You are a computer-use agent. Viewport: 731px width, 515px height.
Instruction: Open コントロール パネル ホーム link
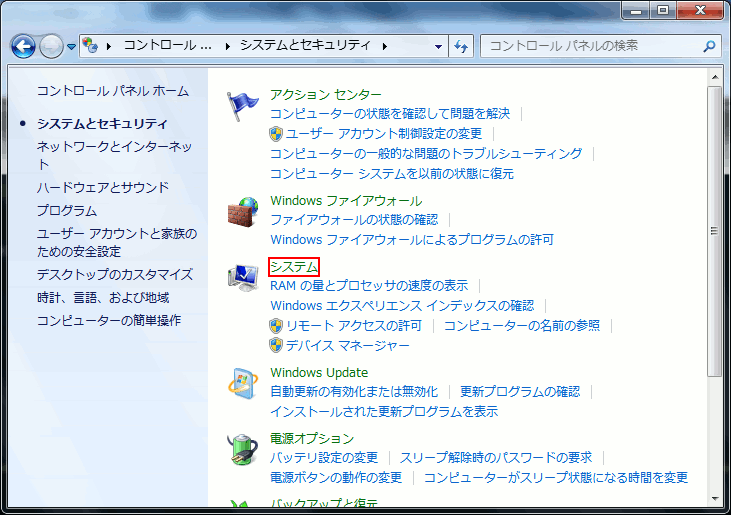[112, 91]
